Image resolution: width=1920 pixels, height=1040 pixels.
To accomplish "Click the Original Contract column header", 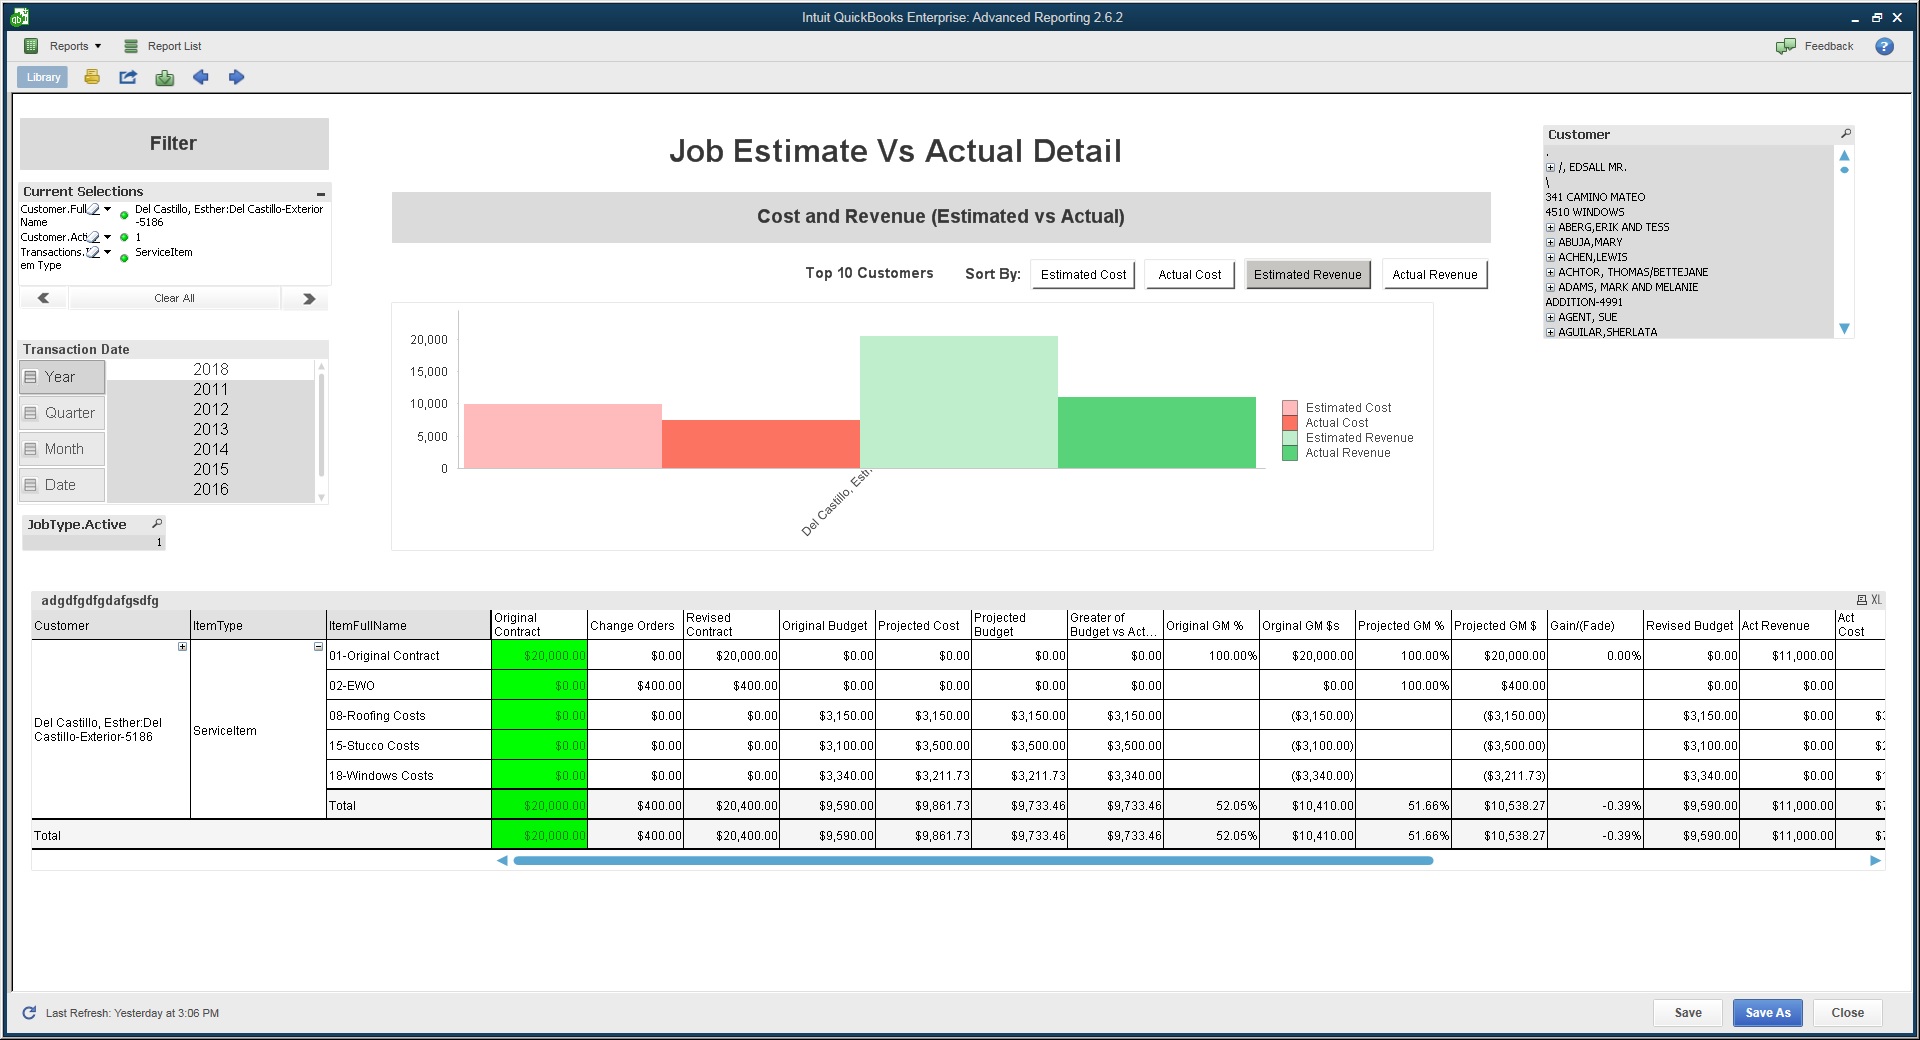I will [539, 625].
